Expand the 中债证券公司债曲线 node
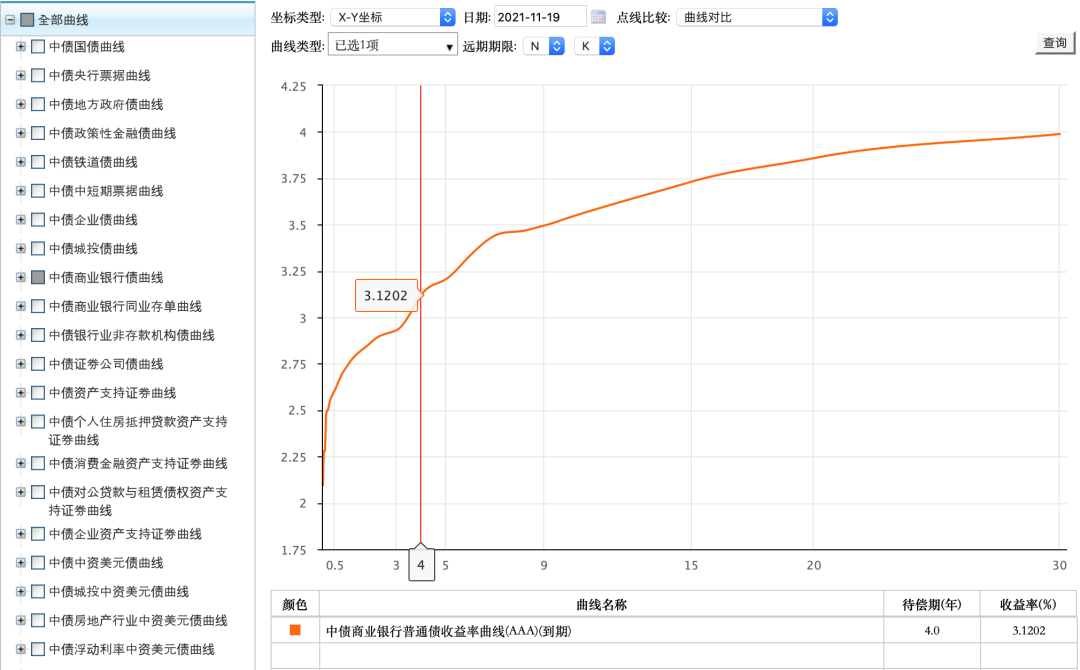Screen dimensions: 1080x670 [21, 364]
